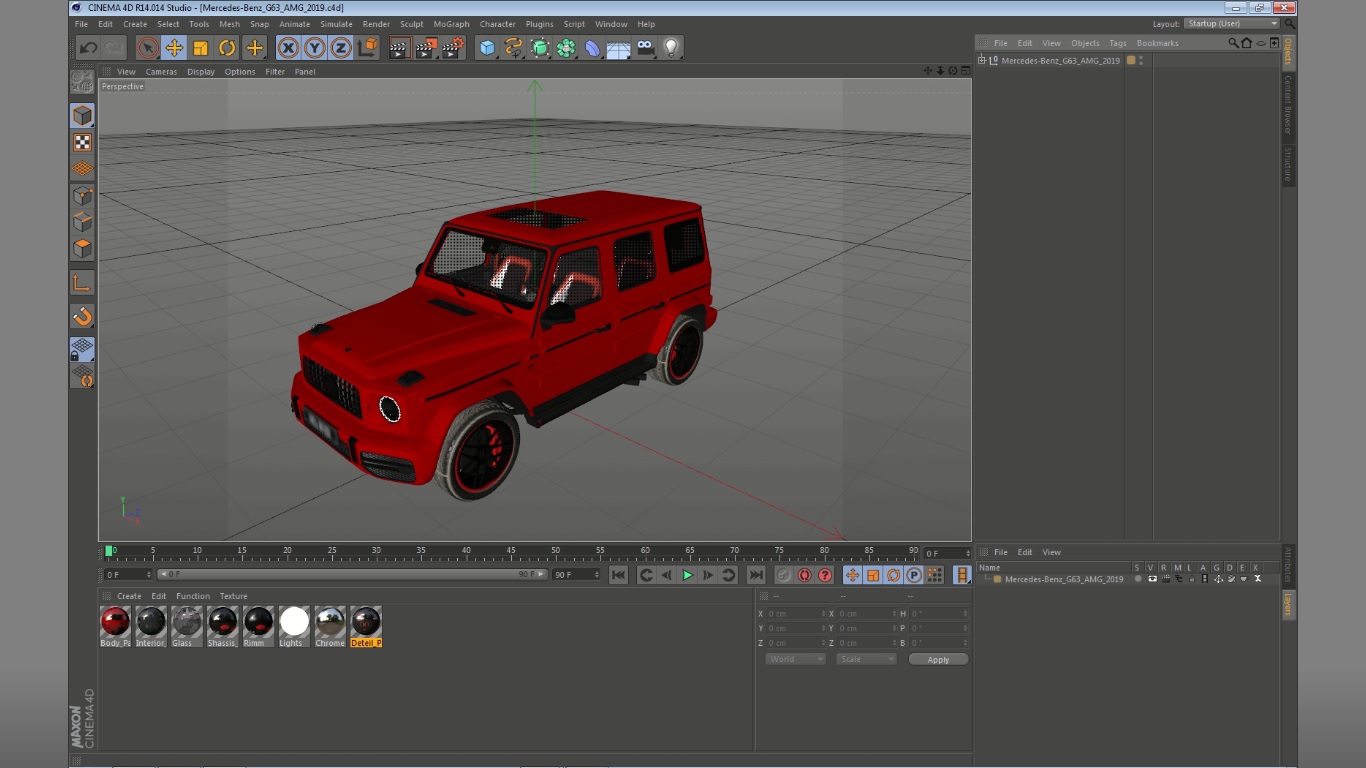Toggle Y axis lock

[315, 47]
